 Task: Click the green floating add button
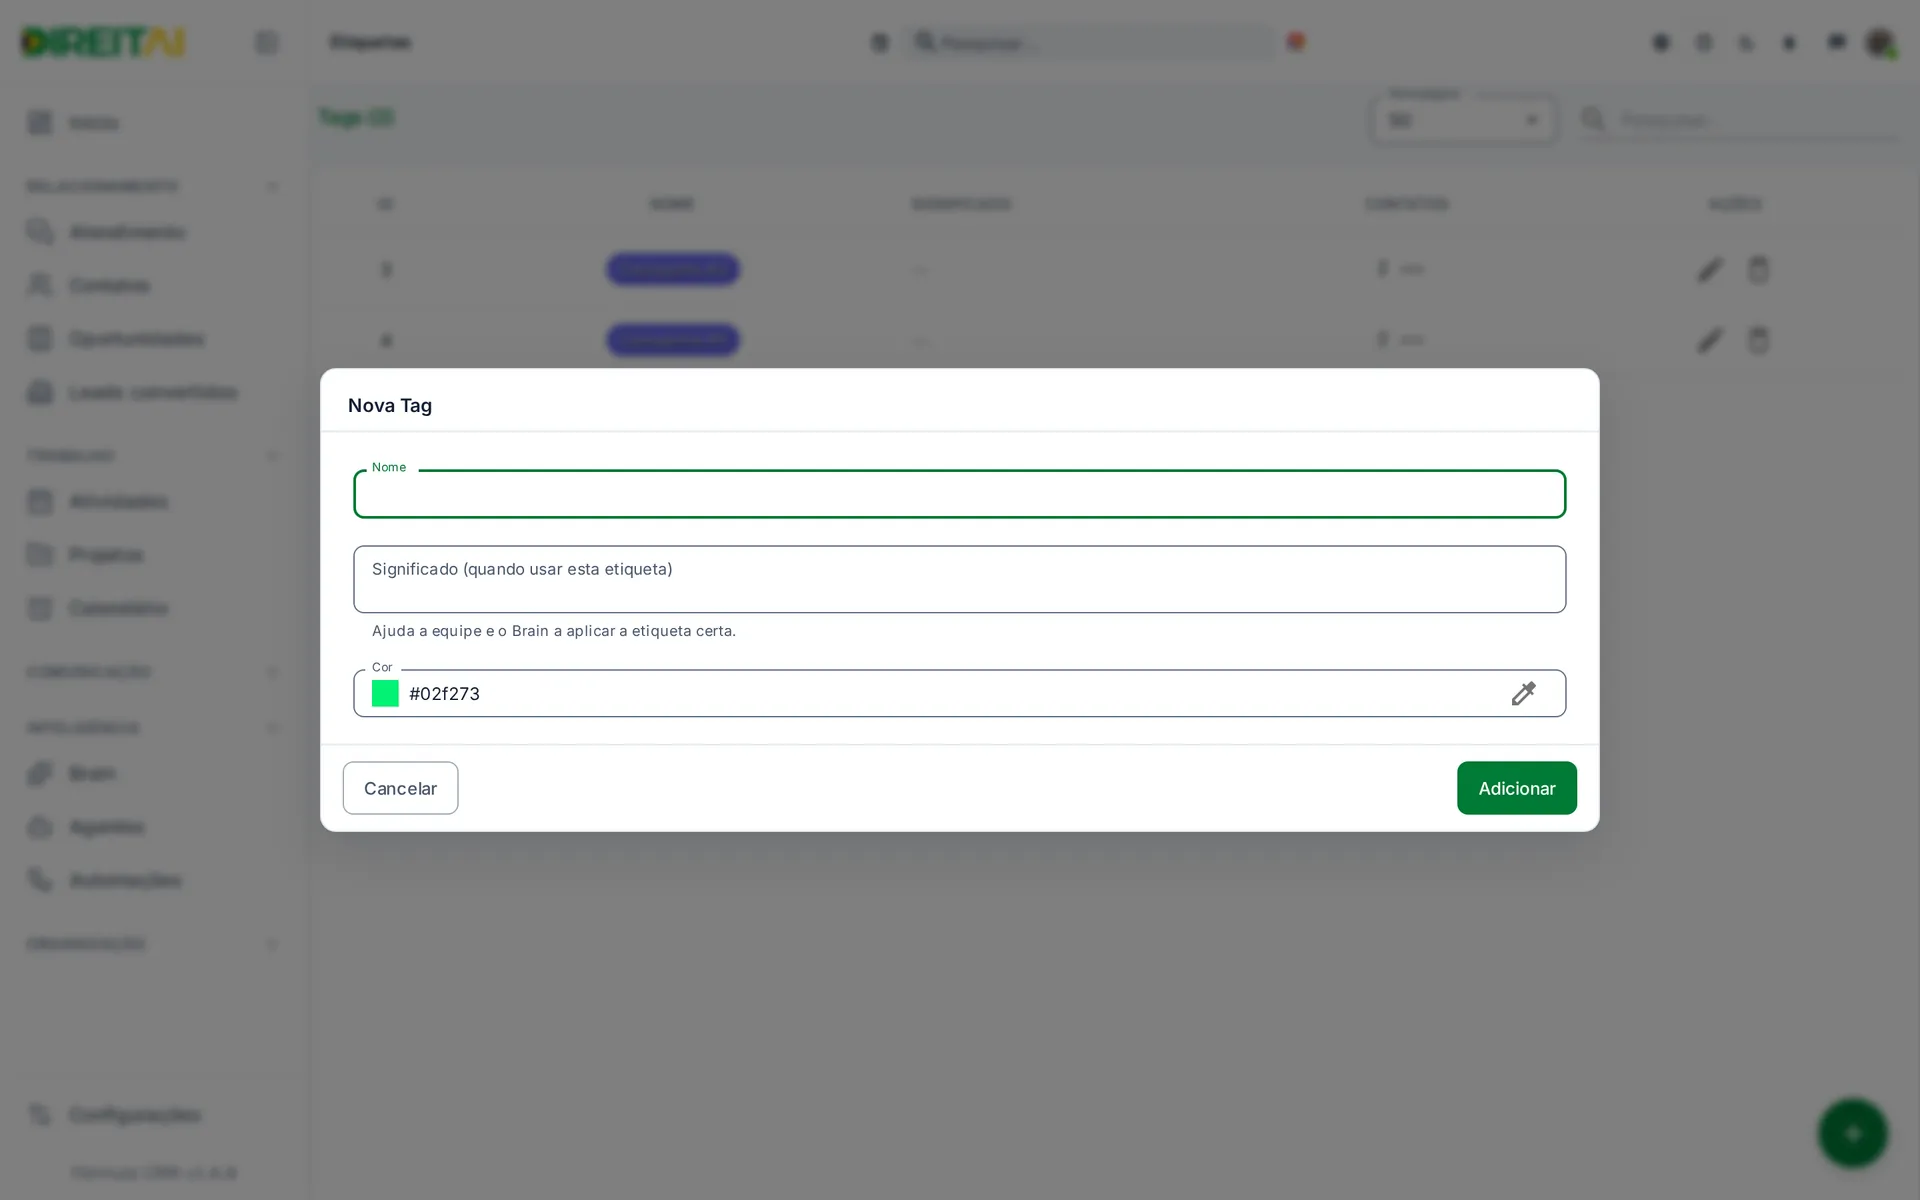click(1852, 1133)
